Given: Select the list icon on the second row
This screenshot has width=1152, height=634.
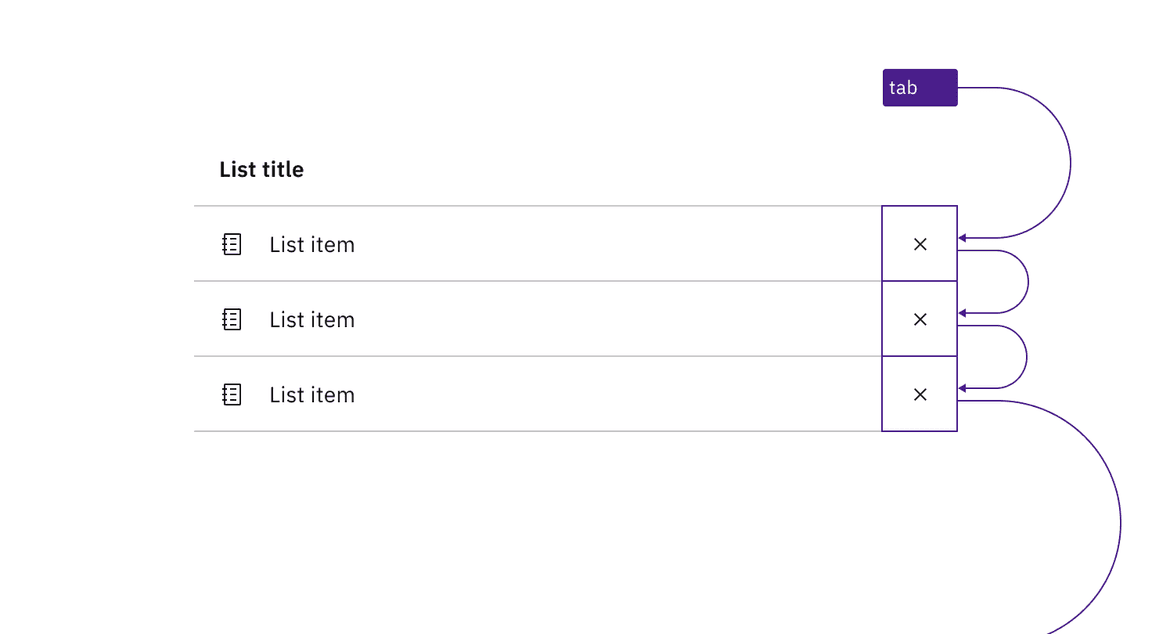Looking at the screenshot, I should [231, 319].
